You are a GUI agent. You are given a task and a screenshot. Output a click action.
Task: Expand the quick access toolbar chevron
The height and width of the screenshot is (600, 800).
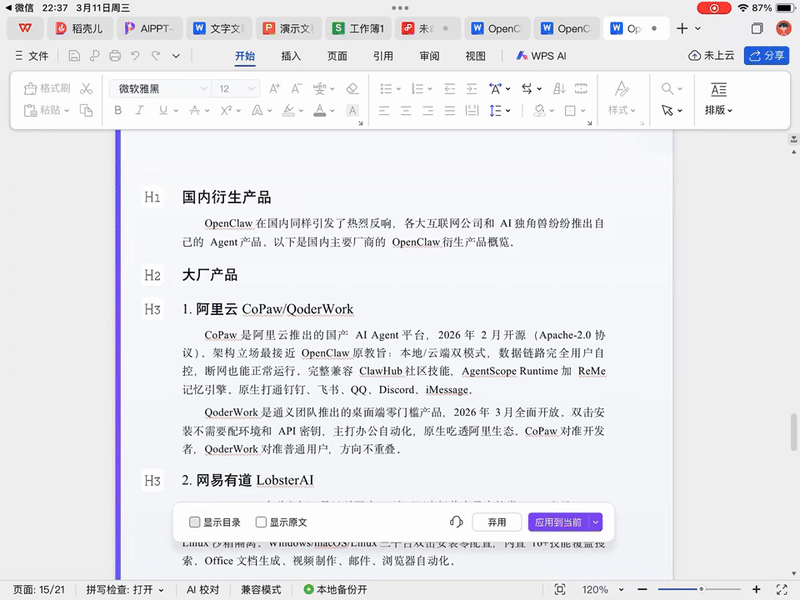(176, 56)
